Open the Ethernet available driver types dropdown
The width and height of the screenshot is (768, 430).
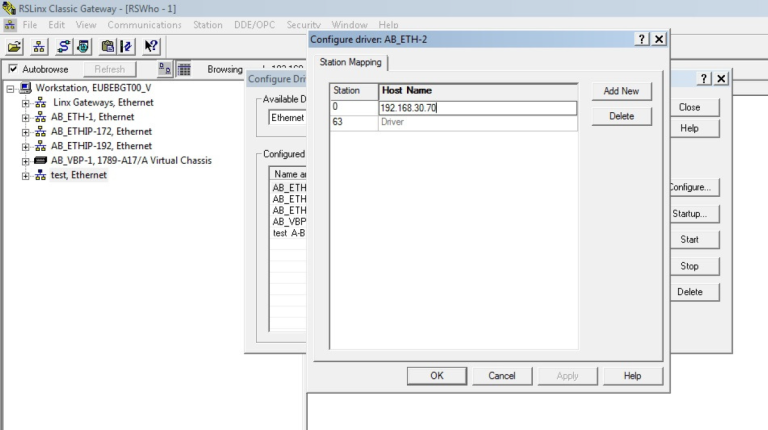[288, 118]
